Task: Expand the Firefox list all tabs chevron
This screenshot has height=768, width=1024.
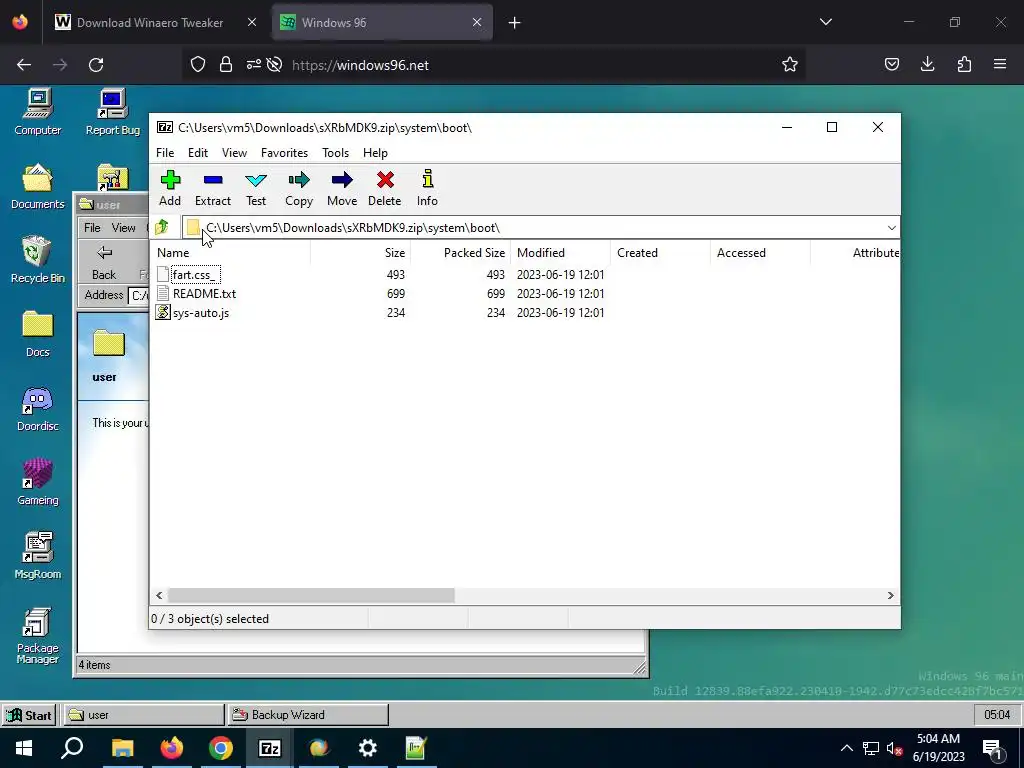Action: coord(825,22)
